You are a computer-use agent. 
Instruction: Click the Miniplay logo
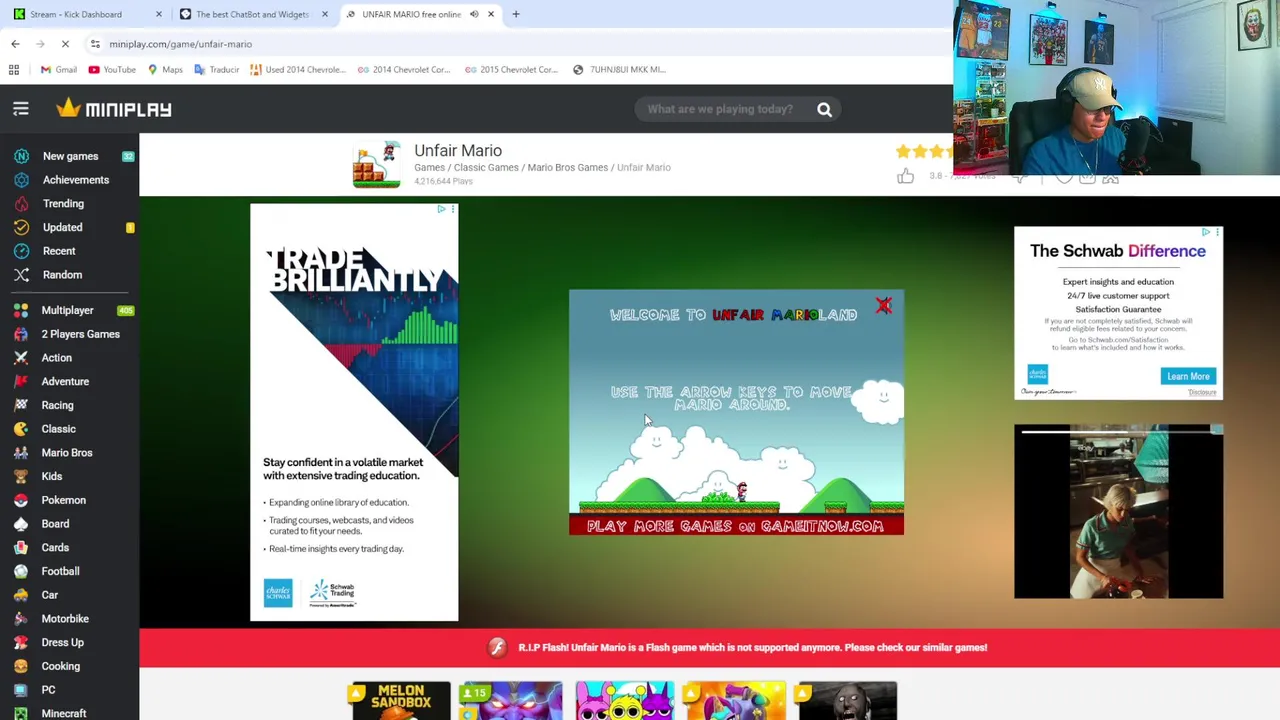pyautogui.click(x=114, y=108)
